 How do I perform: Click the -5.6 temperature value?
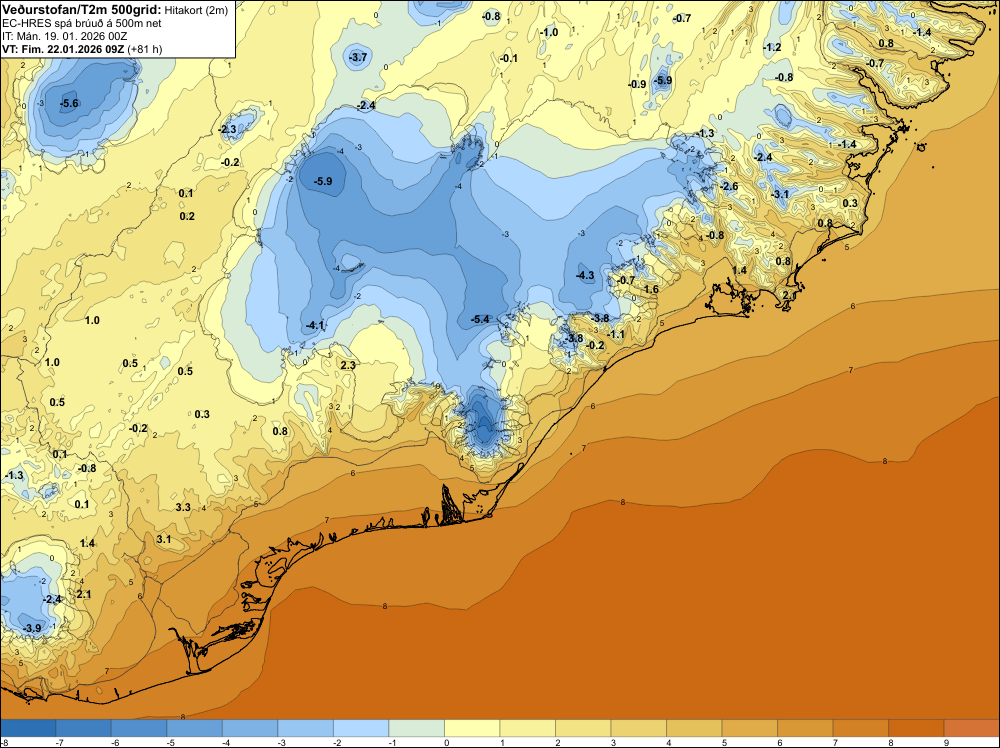(70, 103)
